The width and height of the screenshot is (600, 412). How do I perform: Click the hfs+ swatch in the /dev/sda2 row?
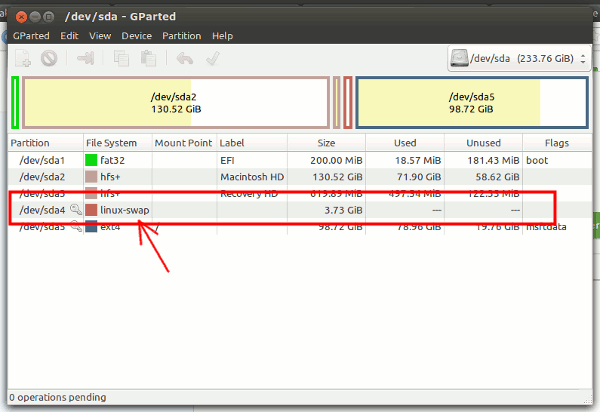coord(91,177)
